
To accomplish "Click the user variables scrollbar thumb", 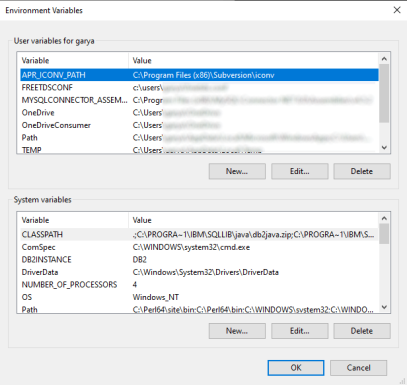I will pyautogui.click(x=384, y=93).
